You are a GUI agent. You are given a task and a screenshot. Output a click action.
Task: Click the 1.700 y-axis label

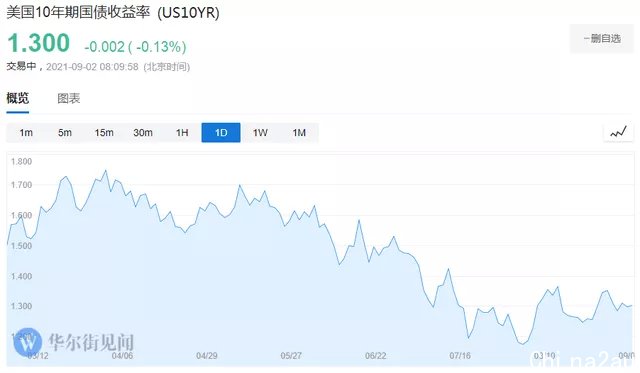point(21,185)
